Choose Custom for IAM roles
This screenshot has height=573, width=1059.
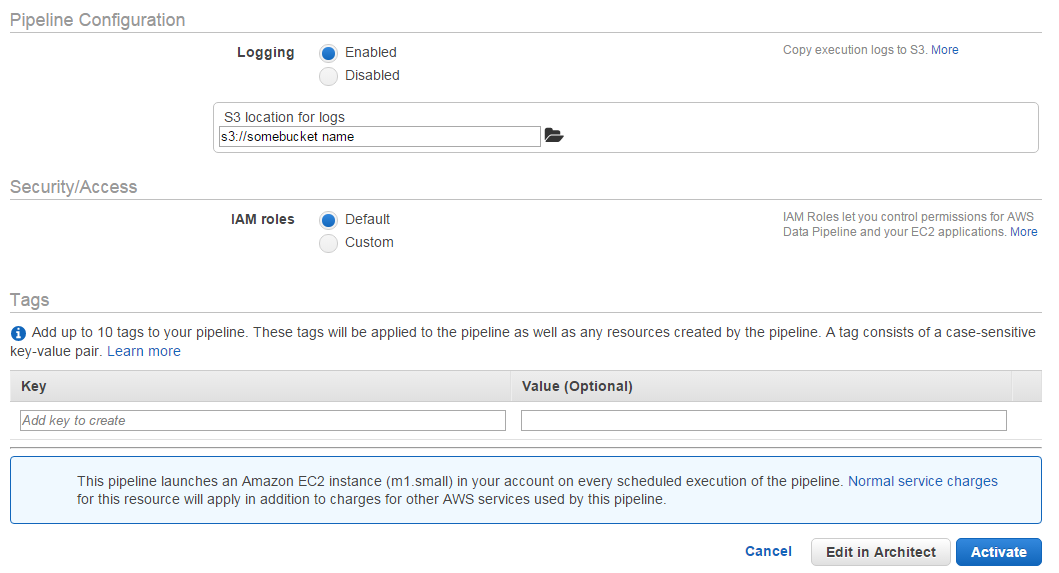click(328, 243)
